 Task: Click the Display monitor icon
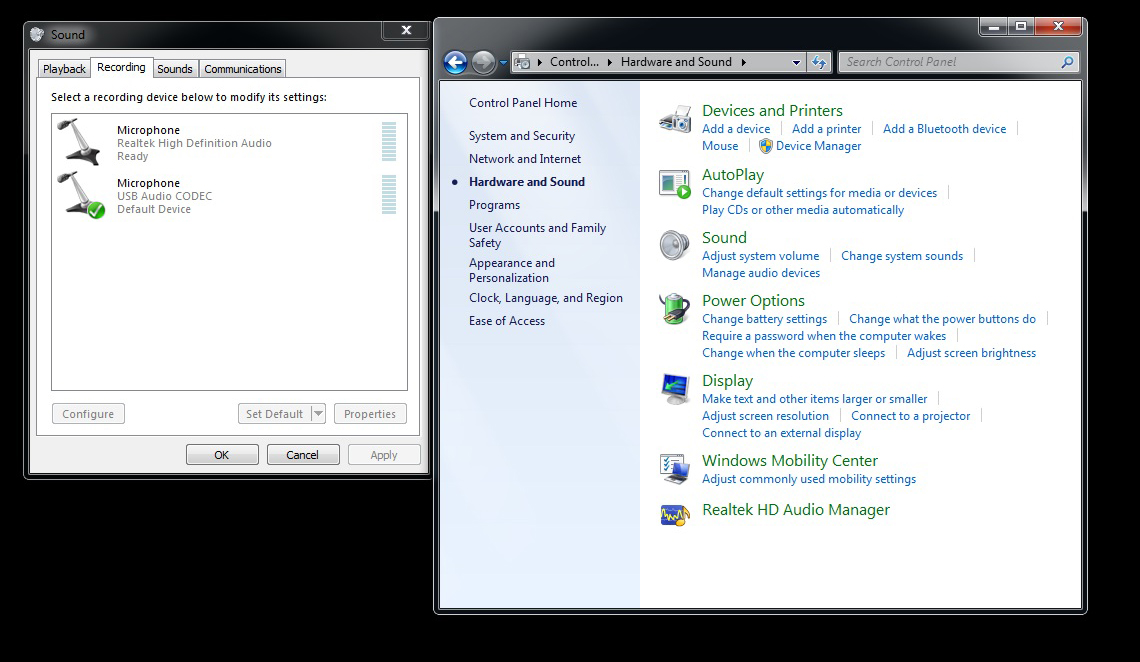tap(675, 388)
